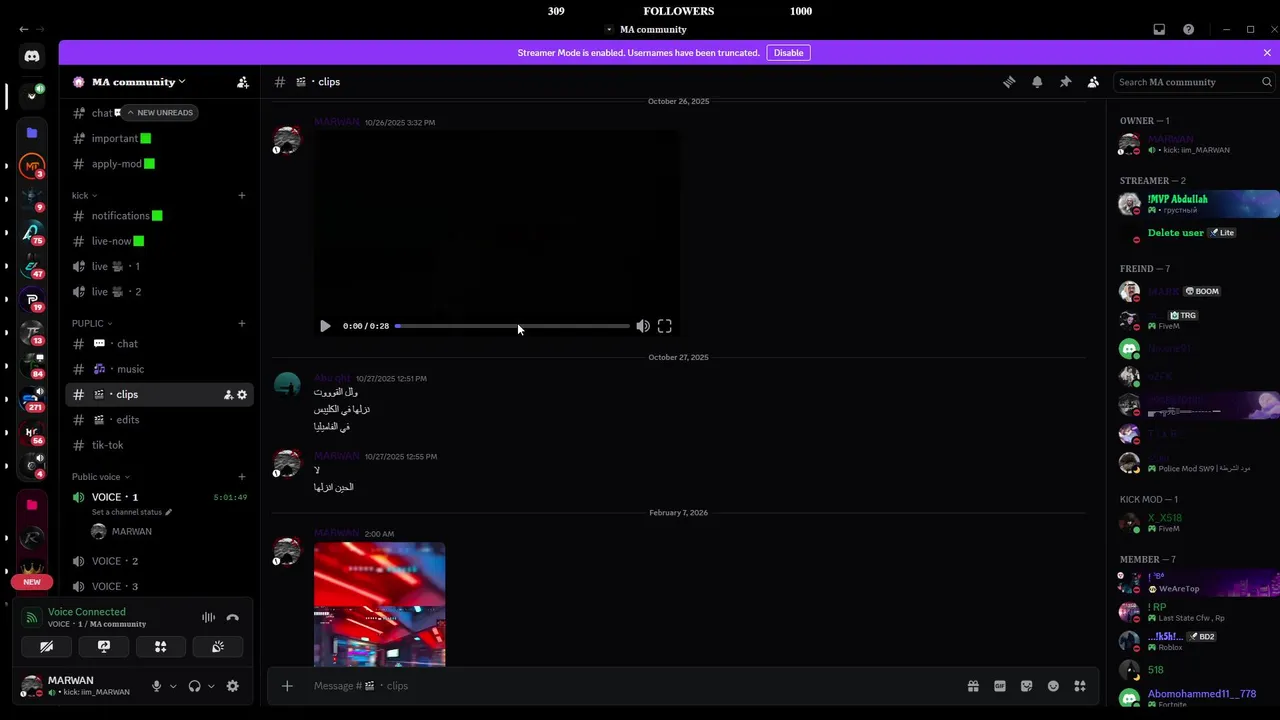This screenshot has width=1280, height=720.
Task: Open the sticker picker
Action: tap(1026, 686)
